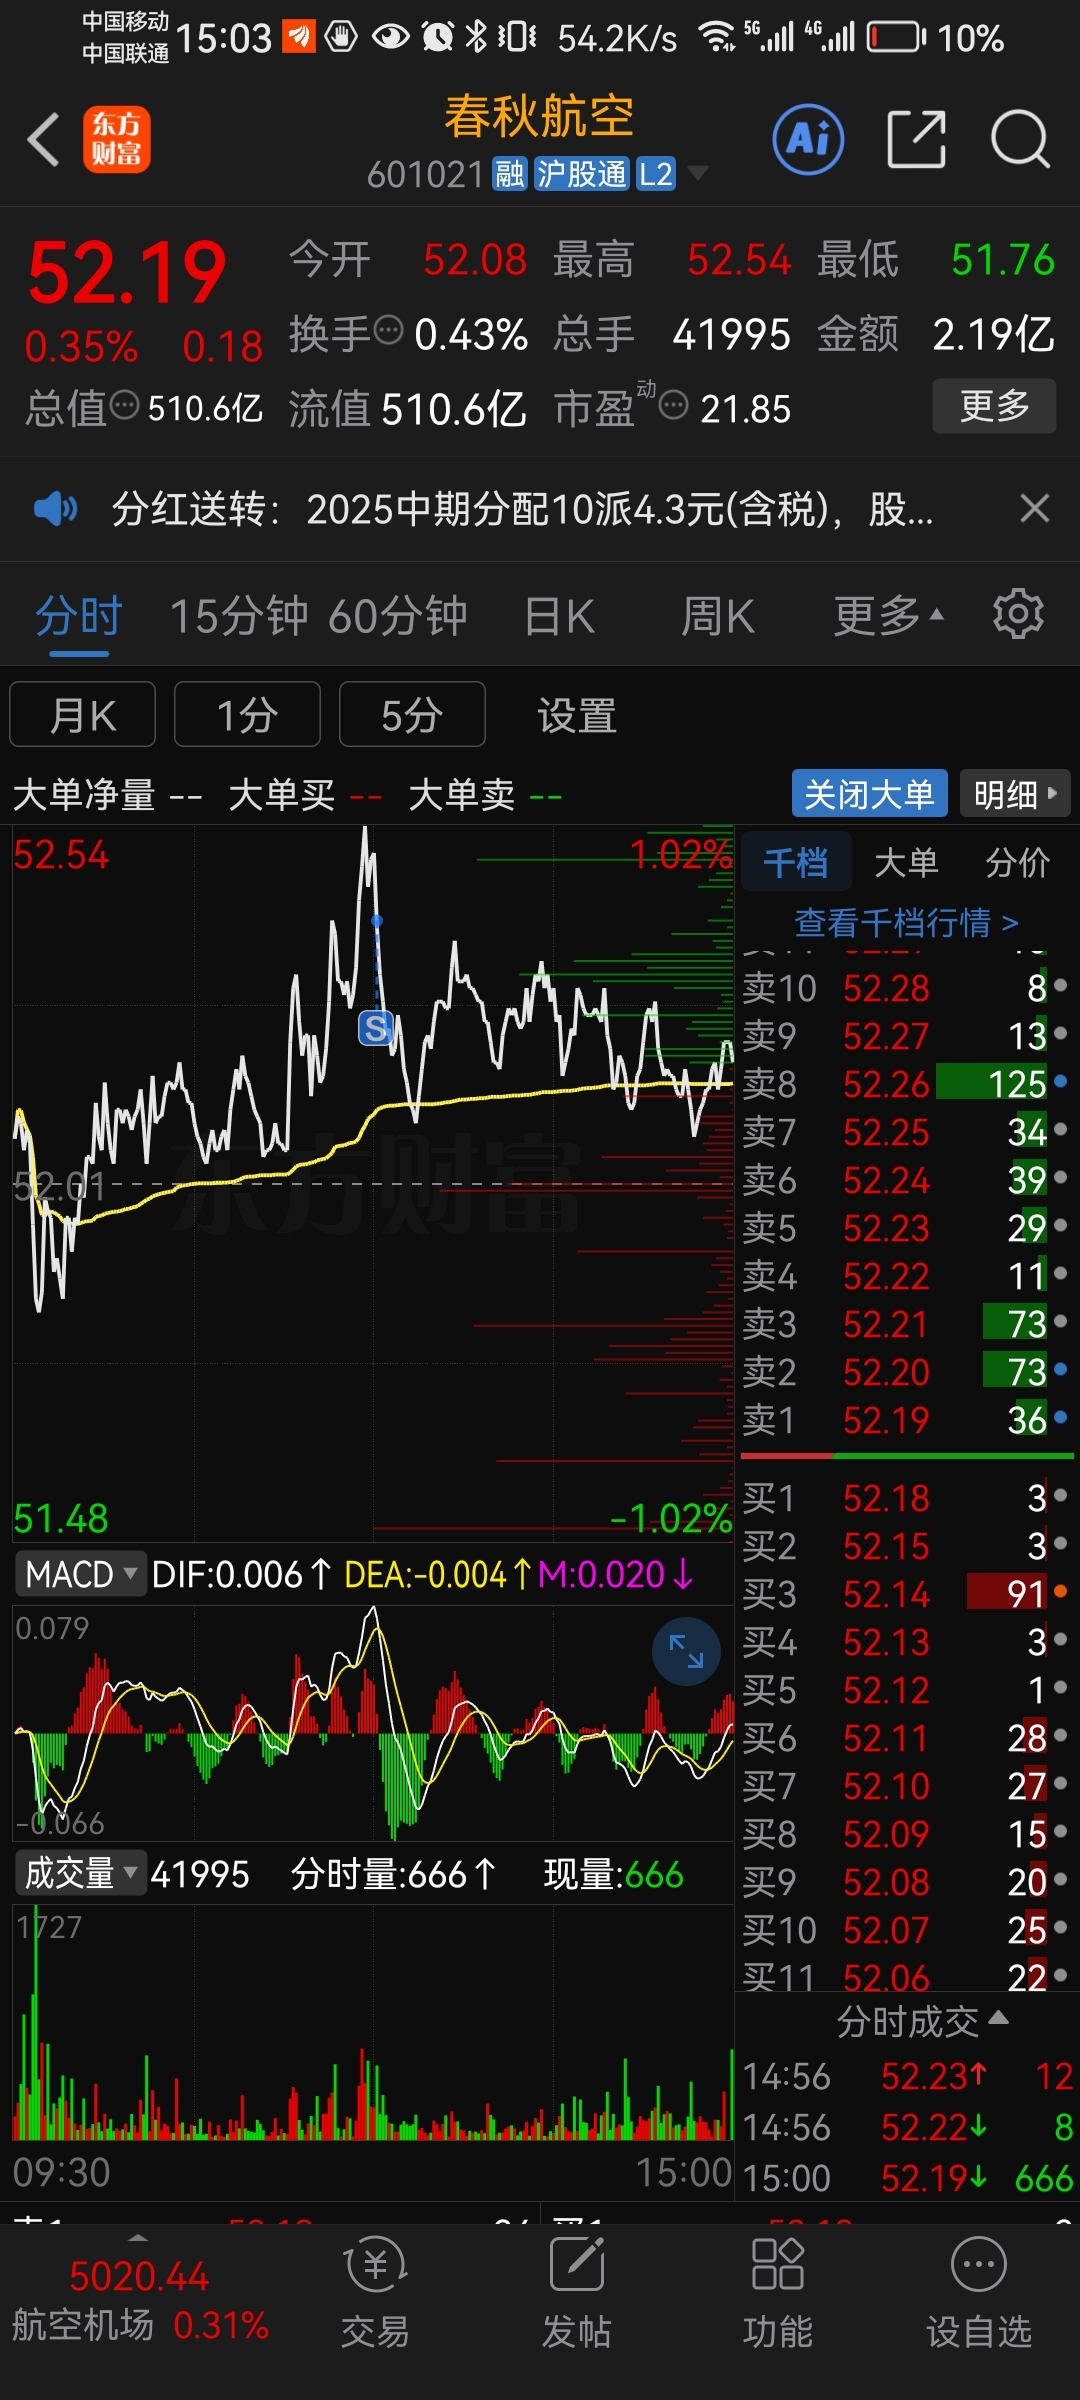1080x2400 pixels.
Task: Select the 5分 period button
Action: (412, 714)
